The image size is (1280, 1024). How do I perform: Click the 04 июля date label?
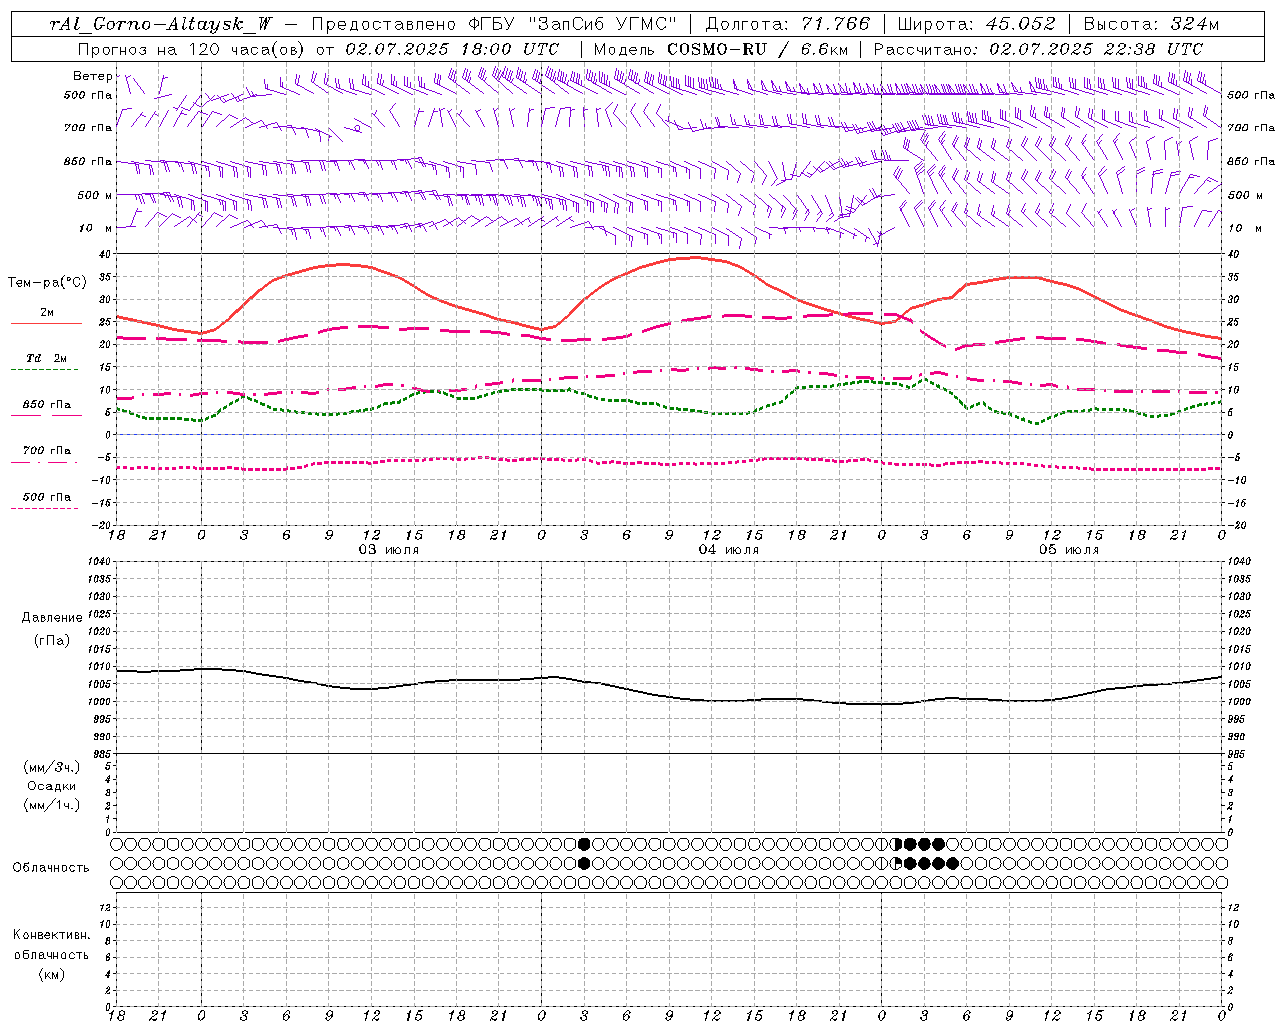729,550
